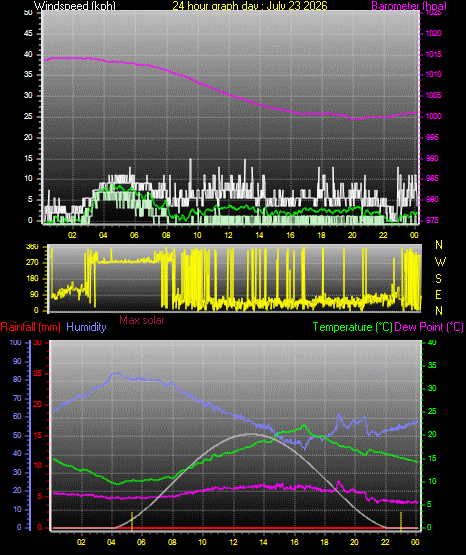
Task: Click the 12 hour label under windspeed graph
Action: [x=228, y=235]
